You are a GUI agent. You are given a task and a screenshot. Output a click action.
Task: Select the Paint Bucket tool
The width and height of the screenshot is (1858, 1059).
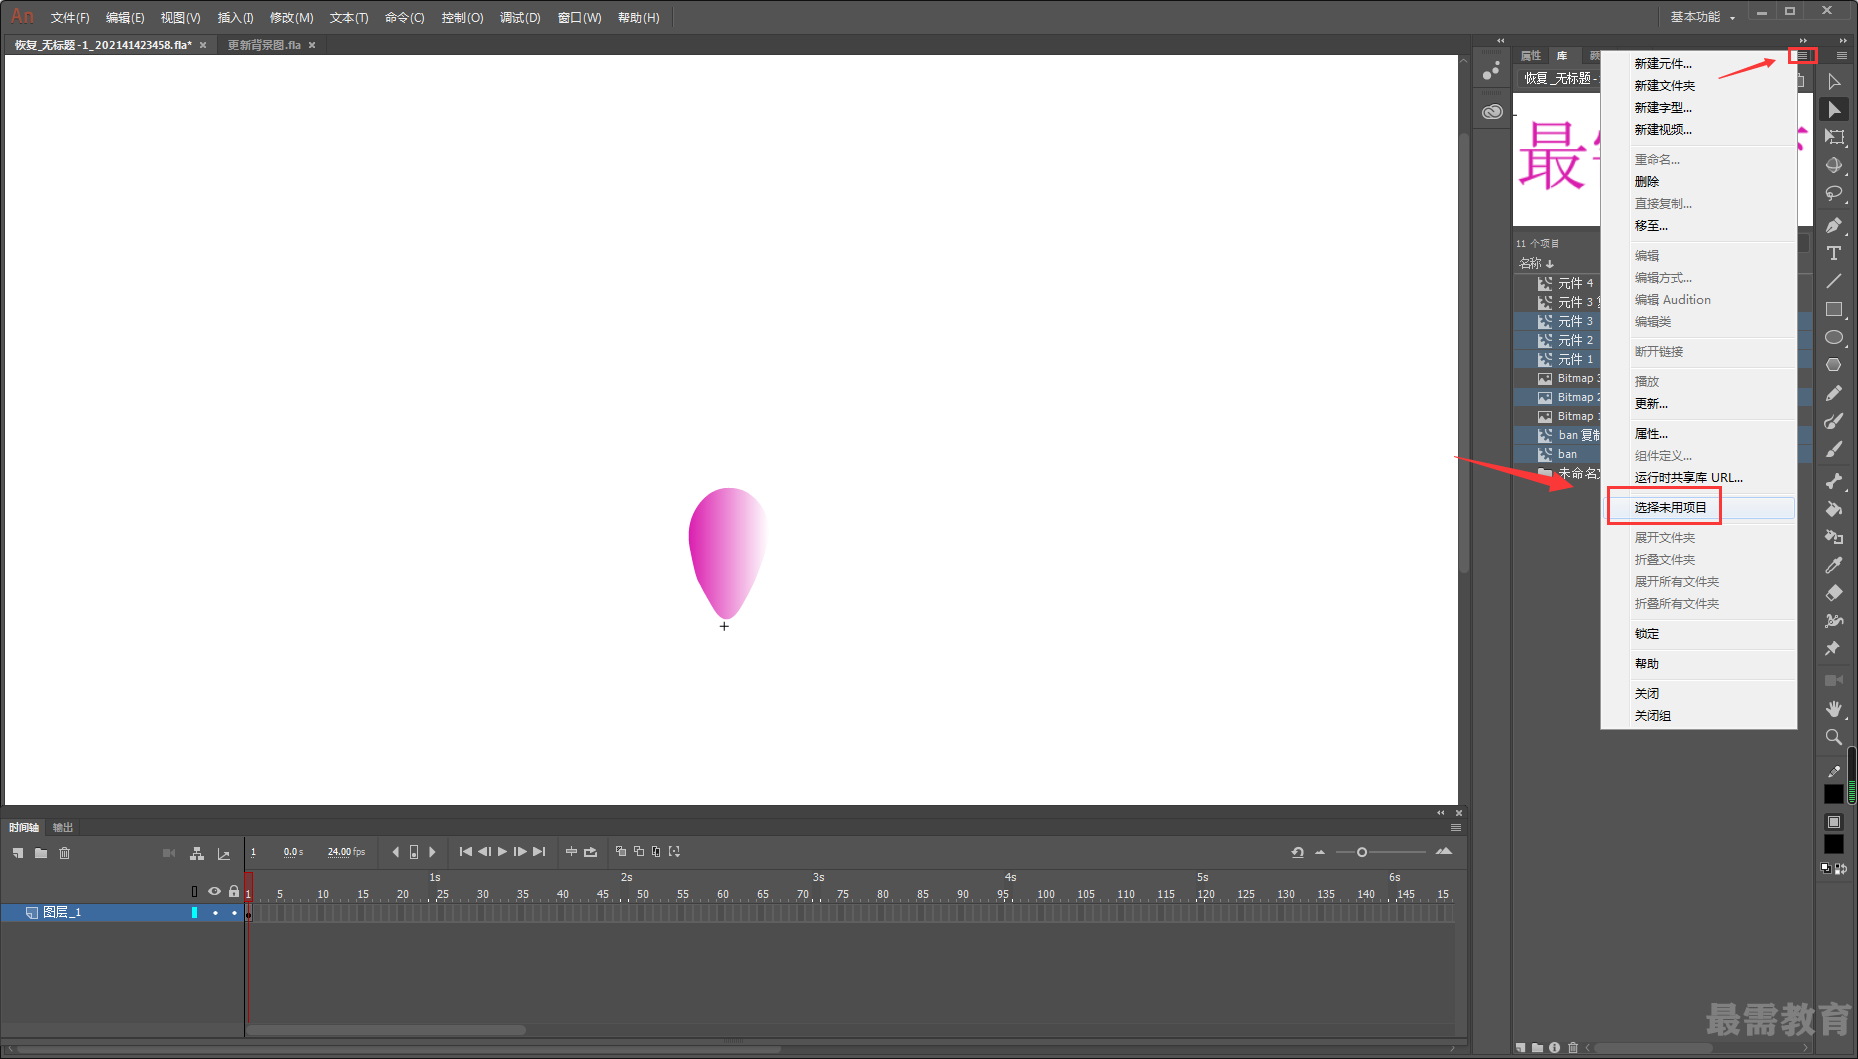point(1834,509)
